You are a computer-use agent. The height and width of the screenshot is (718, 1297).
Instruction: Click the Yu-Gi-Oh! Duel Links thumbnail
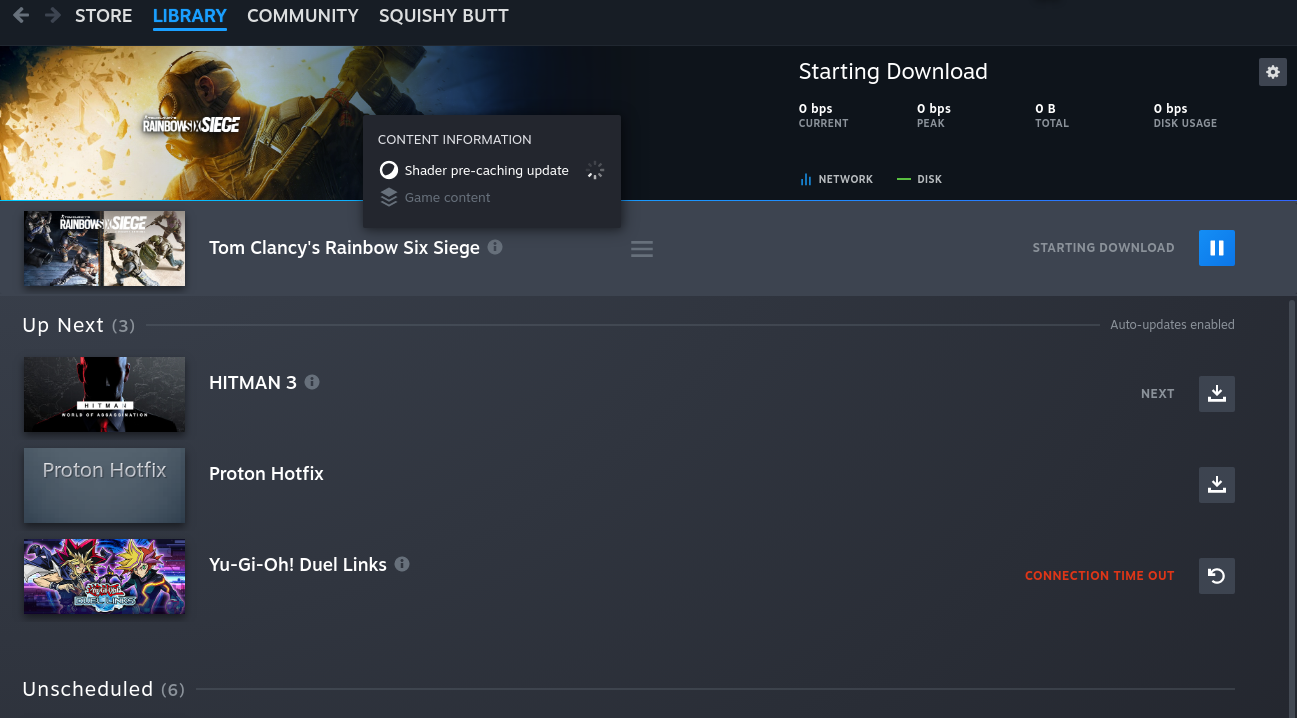point(104,576)
